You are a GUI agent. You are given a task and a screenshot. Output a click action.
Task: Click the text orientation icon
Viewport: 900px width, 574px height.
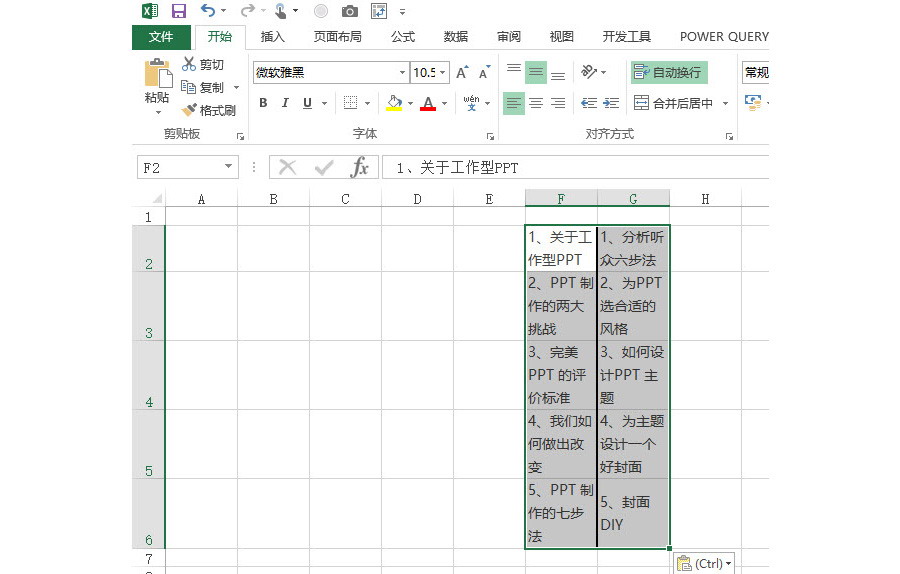(589, 72)
